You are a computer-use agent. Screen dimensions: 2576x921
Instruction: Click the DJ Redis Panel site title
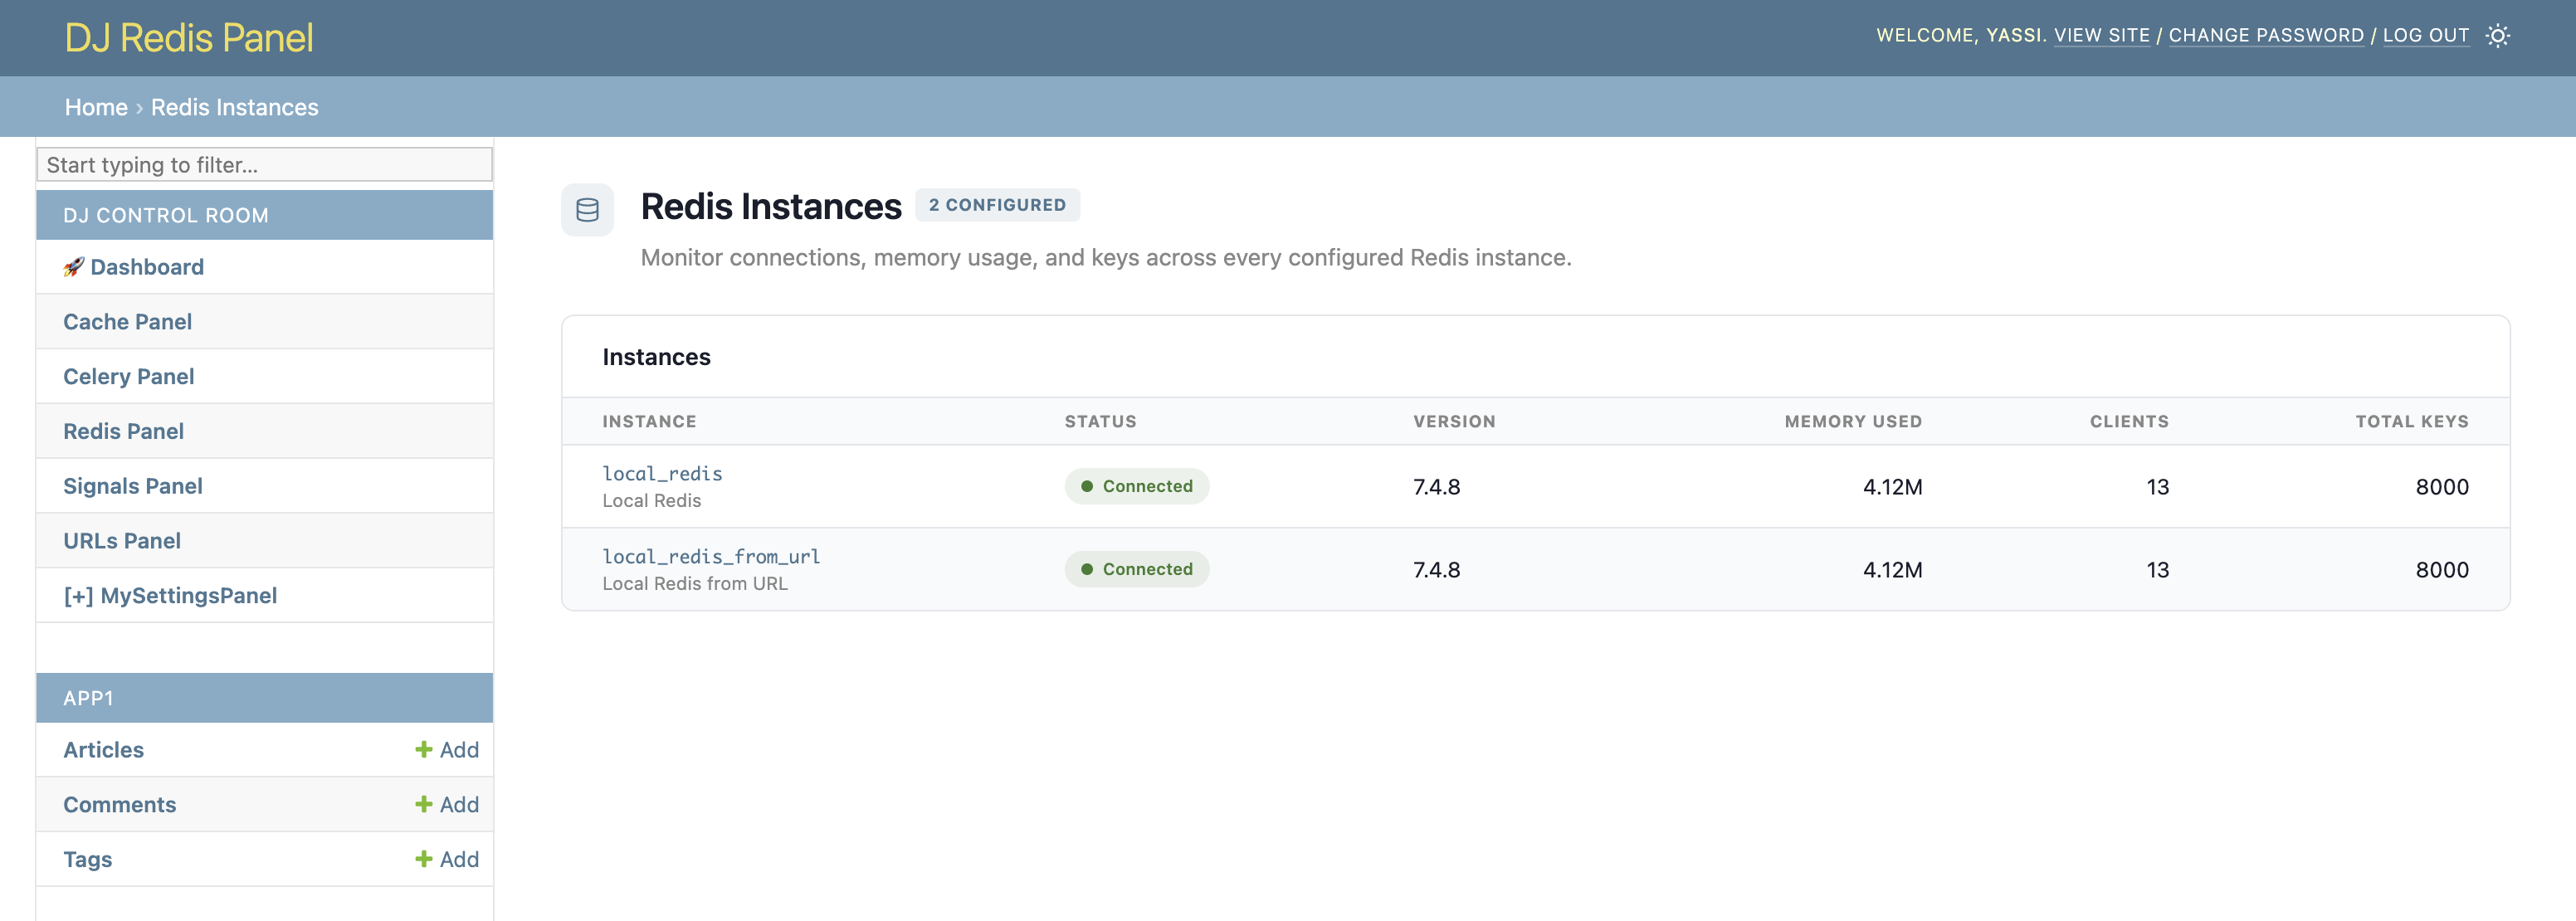(x=189, y=38)
